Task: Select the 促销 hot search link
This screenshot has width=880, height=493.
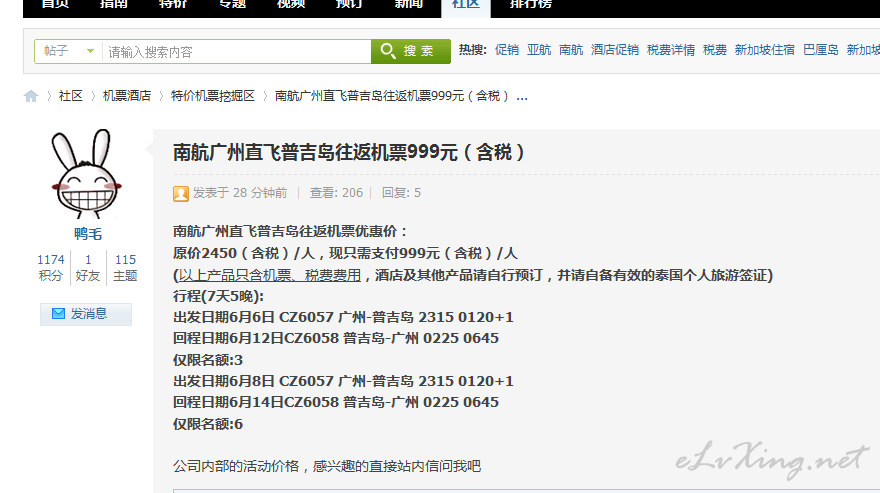Action: tap(507, 50)
